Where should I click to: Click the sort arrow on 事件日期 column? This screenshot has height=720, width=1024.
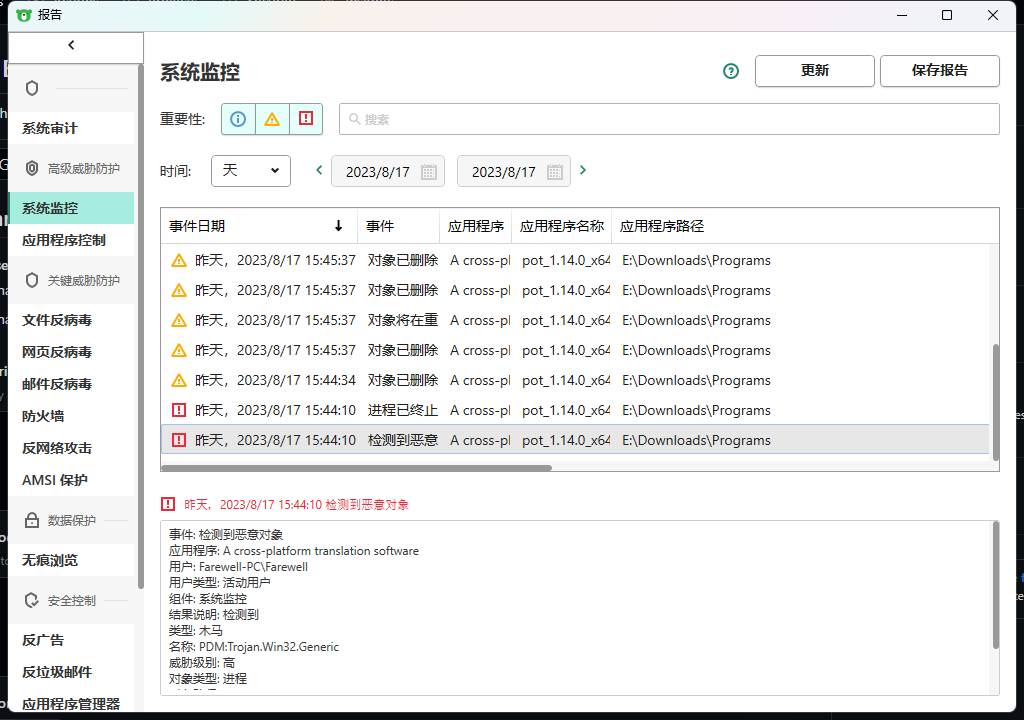(x=339, y=225)
